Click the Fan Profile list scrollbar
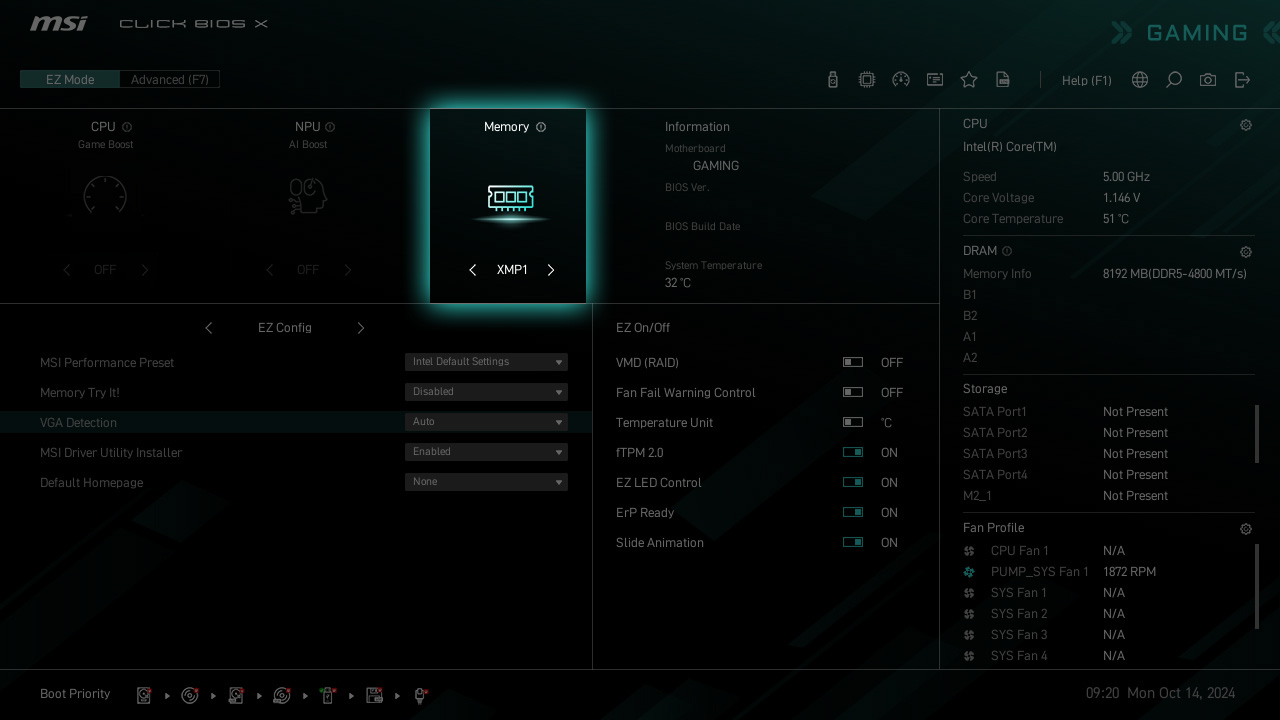1280x720 pixels. pos(1257,586)
